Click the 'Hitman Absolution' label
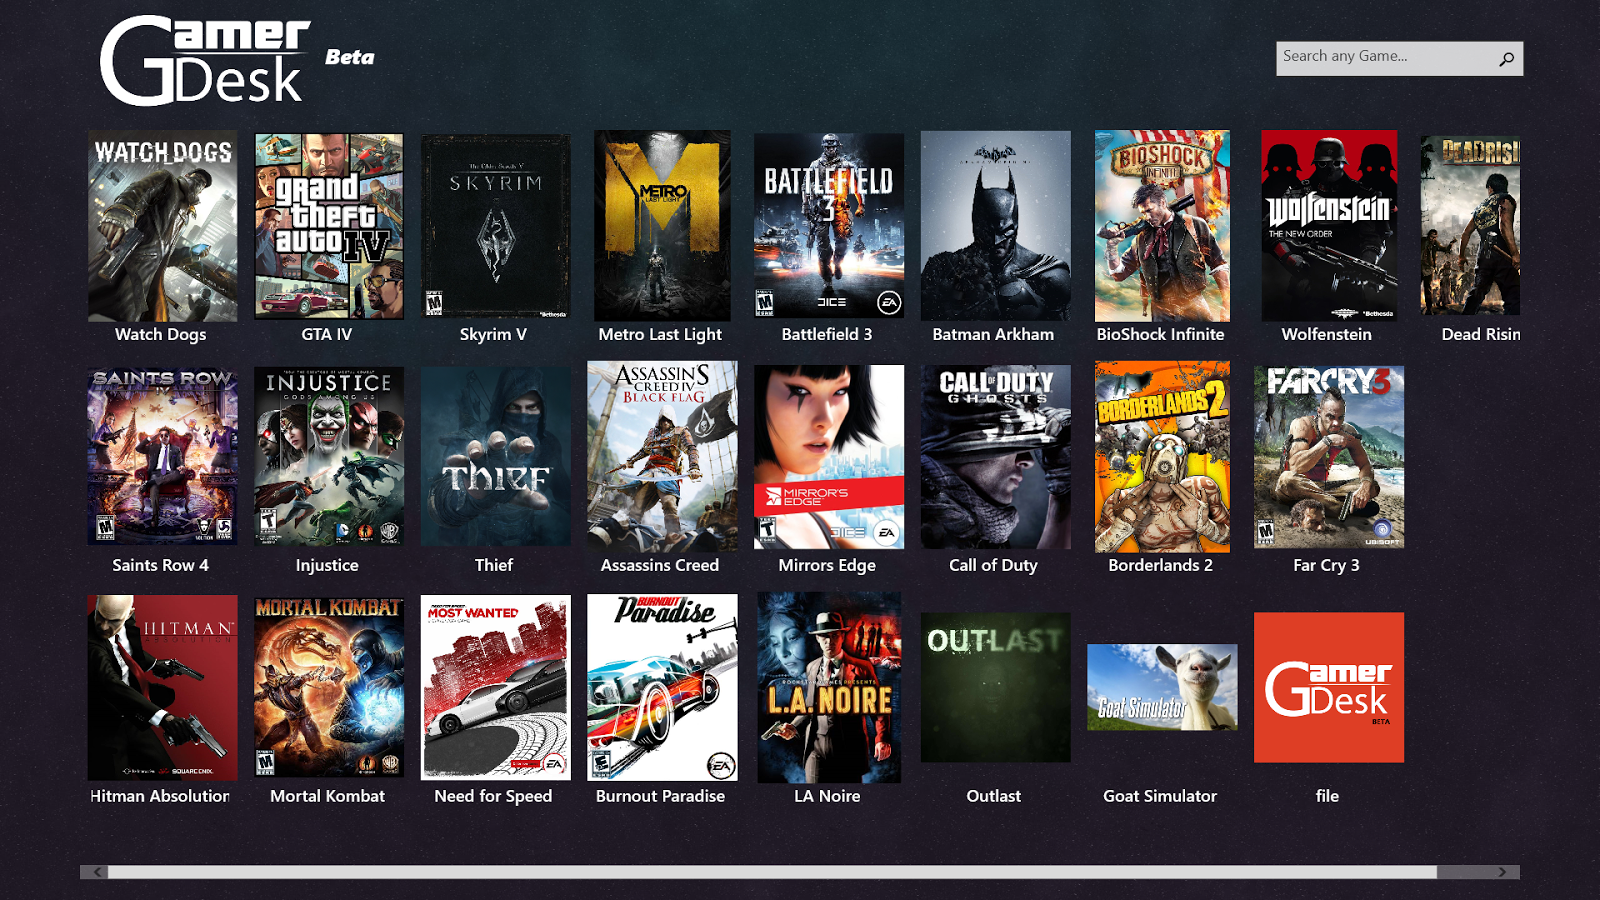 tap(160, 796)
